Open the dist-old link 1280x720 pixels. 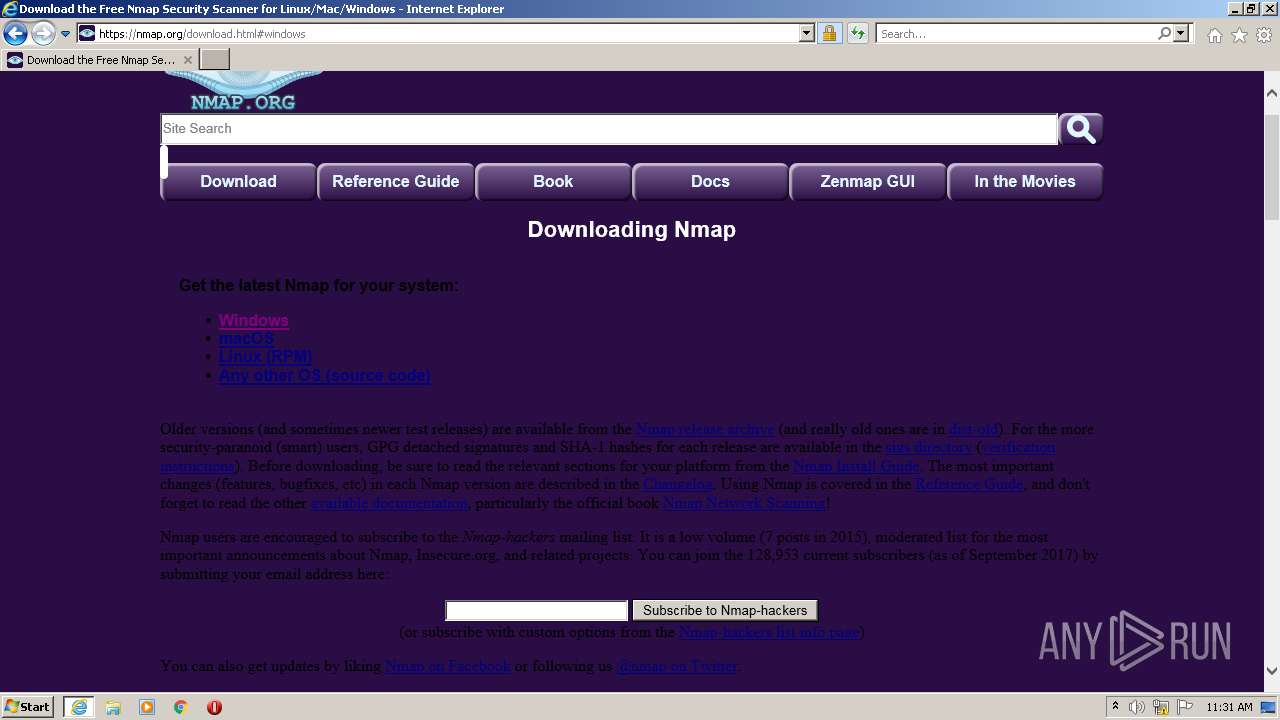coord(974,429)
